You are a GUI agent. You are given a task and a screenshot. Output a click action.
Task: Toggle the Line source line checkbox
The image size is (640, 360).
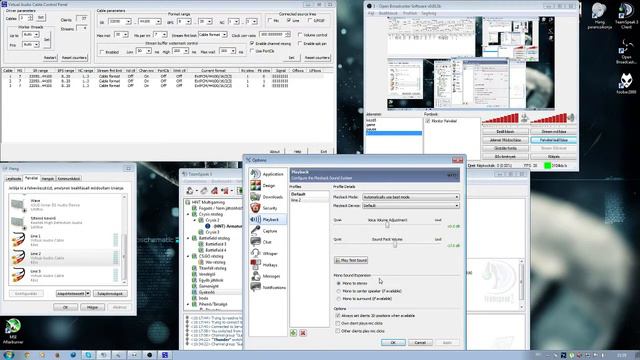click(x=289, y=20)
